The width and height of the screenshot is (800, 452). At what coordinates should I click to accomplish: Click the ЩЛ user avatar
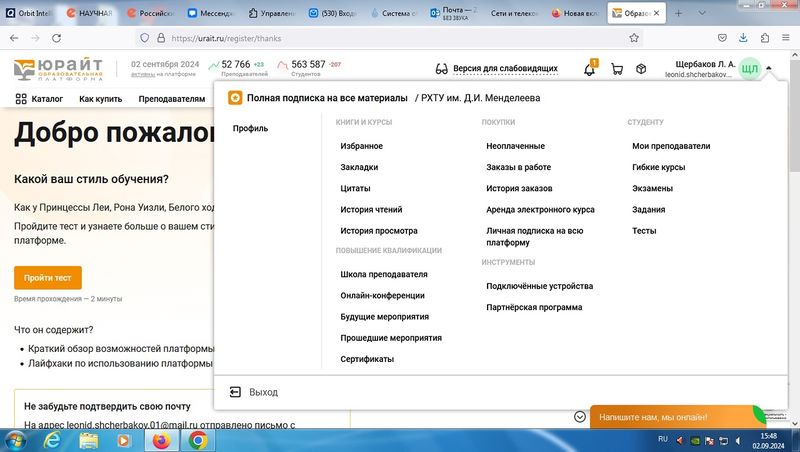click(x=749, y=69)
